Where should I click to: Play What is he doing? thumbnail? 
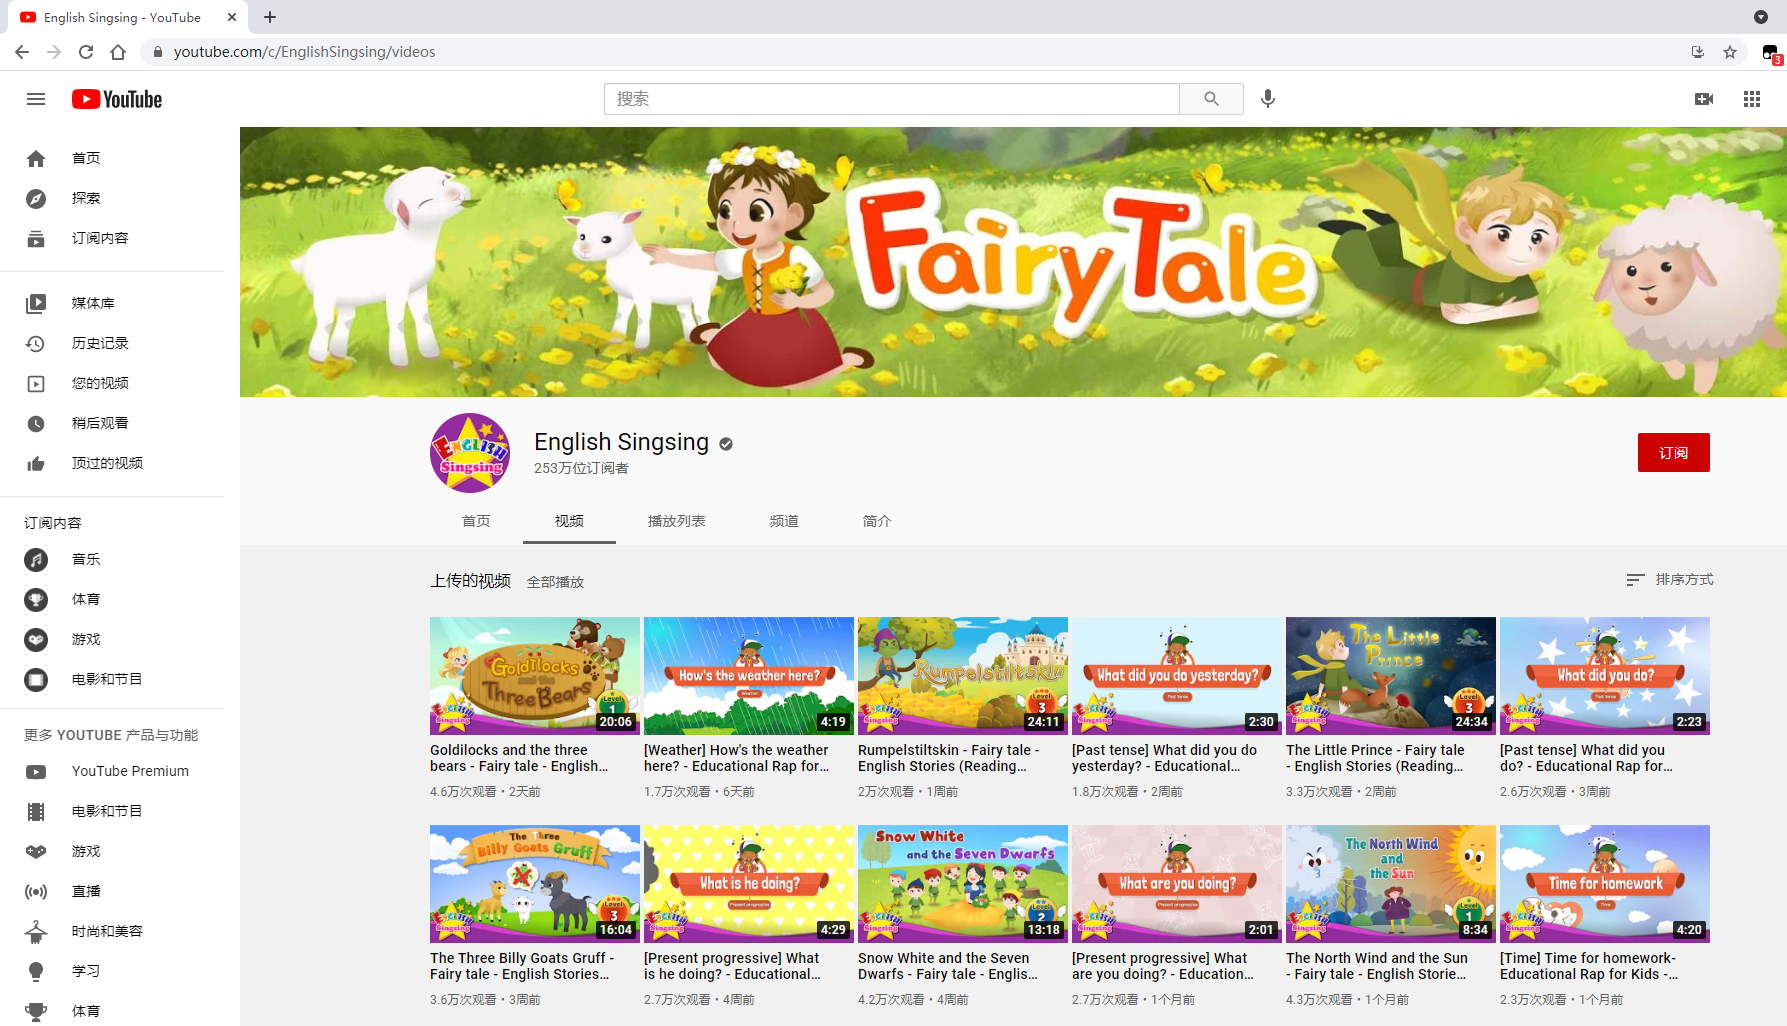pos(749,884)
